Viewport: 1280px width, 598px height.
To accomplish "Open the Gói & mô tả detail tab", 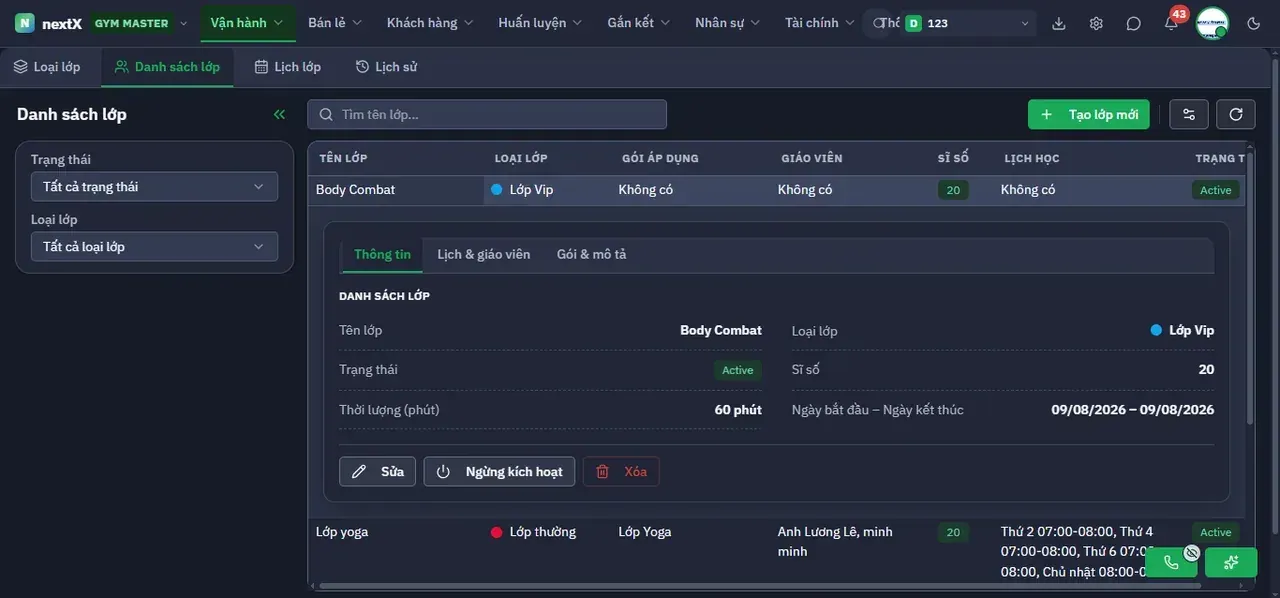I will 592,254.
